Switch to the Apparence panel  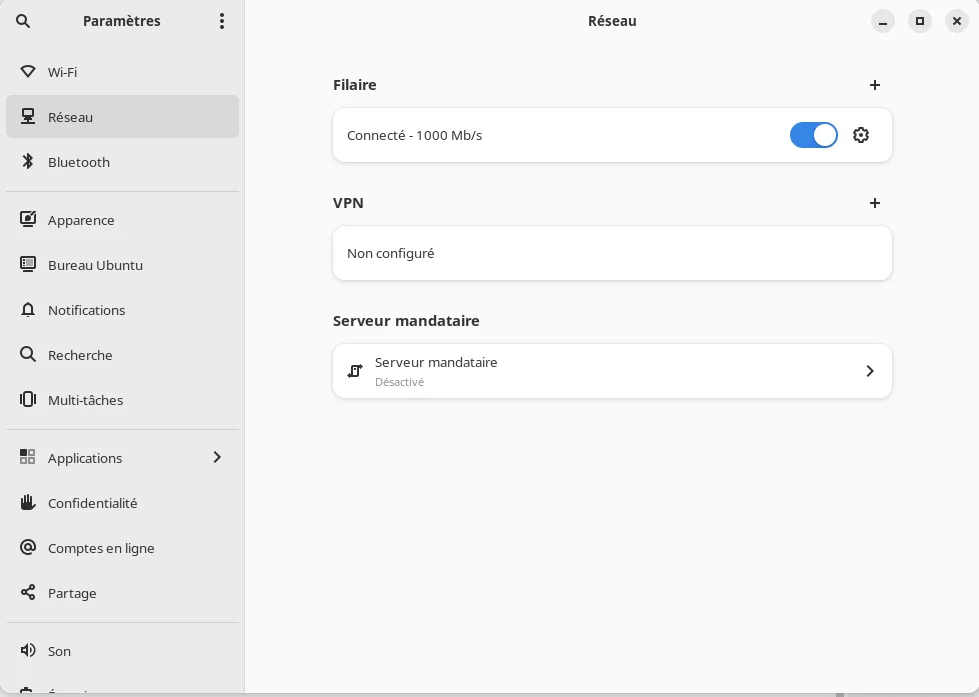122,220
